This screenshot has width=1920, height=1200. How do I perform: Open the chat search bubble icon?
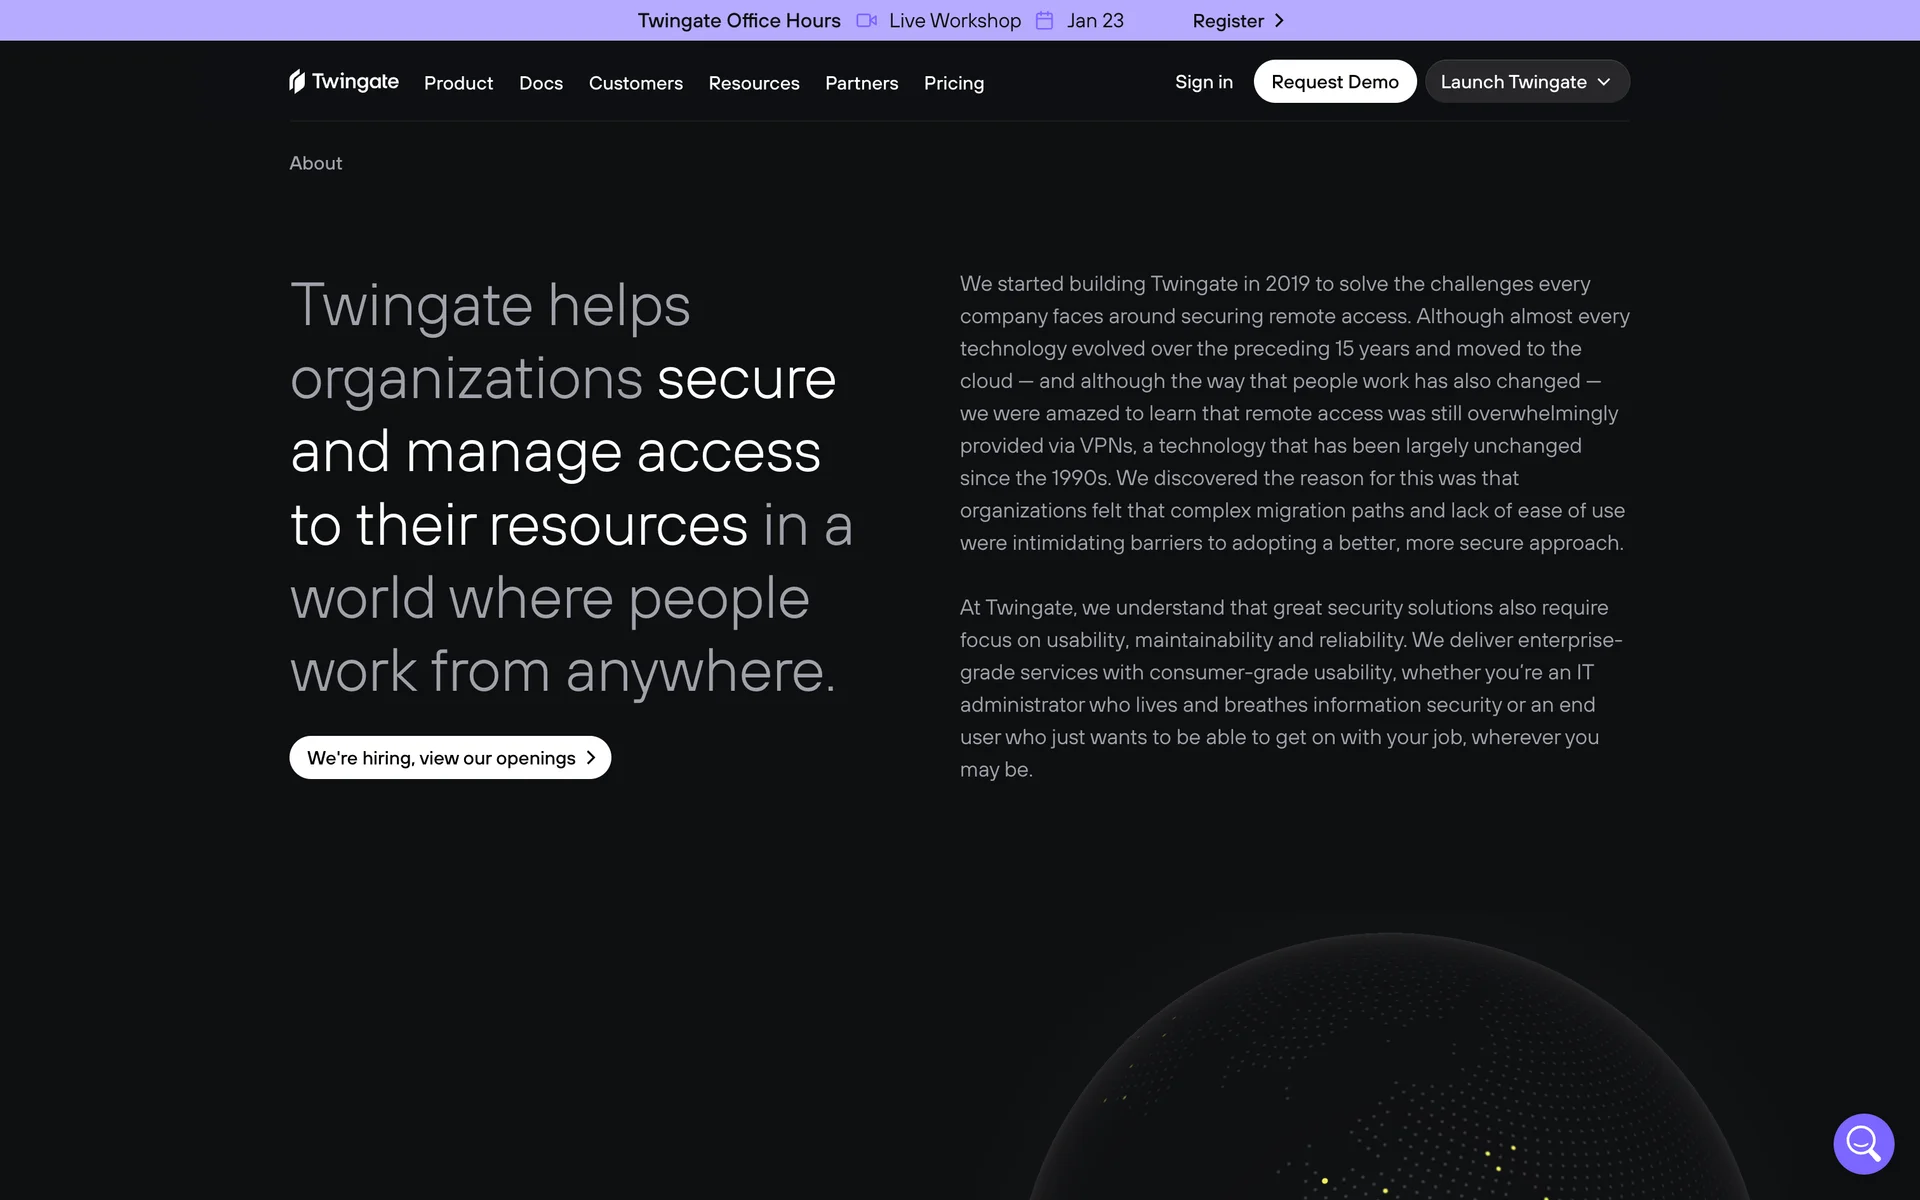(x=1863, y=1143)
